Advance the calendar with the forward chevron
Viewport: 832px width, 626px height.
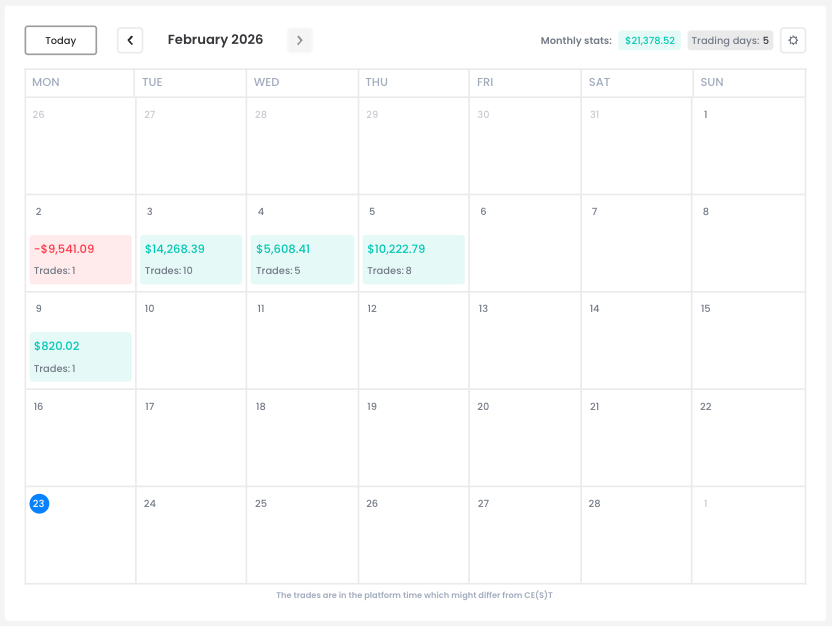[x=299, y=40]
